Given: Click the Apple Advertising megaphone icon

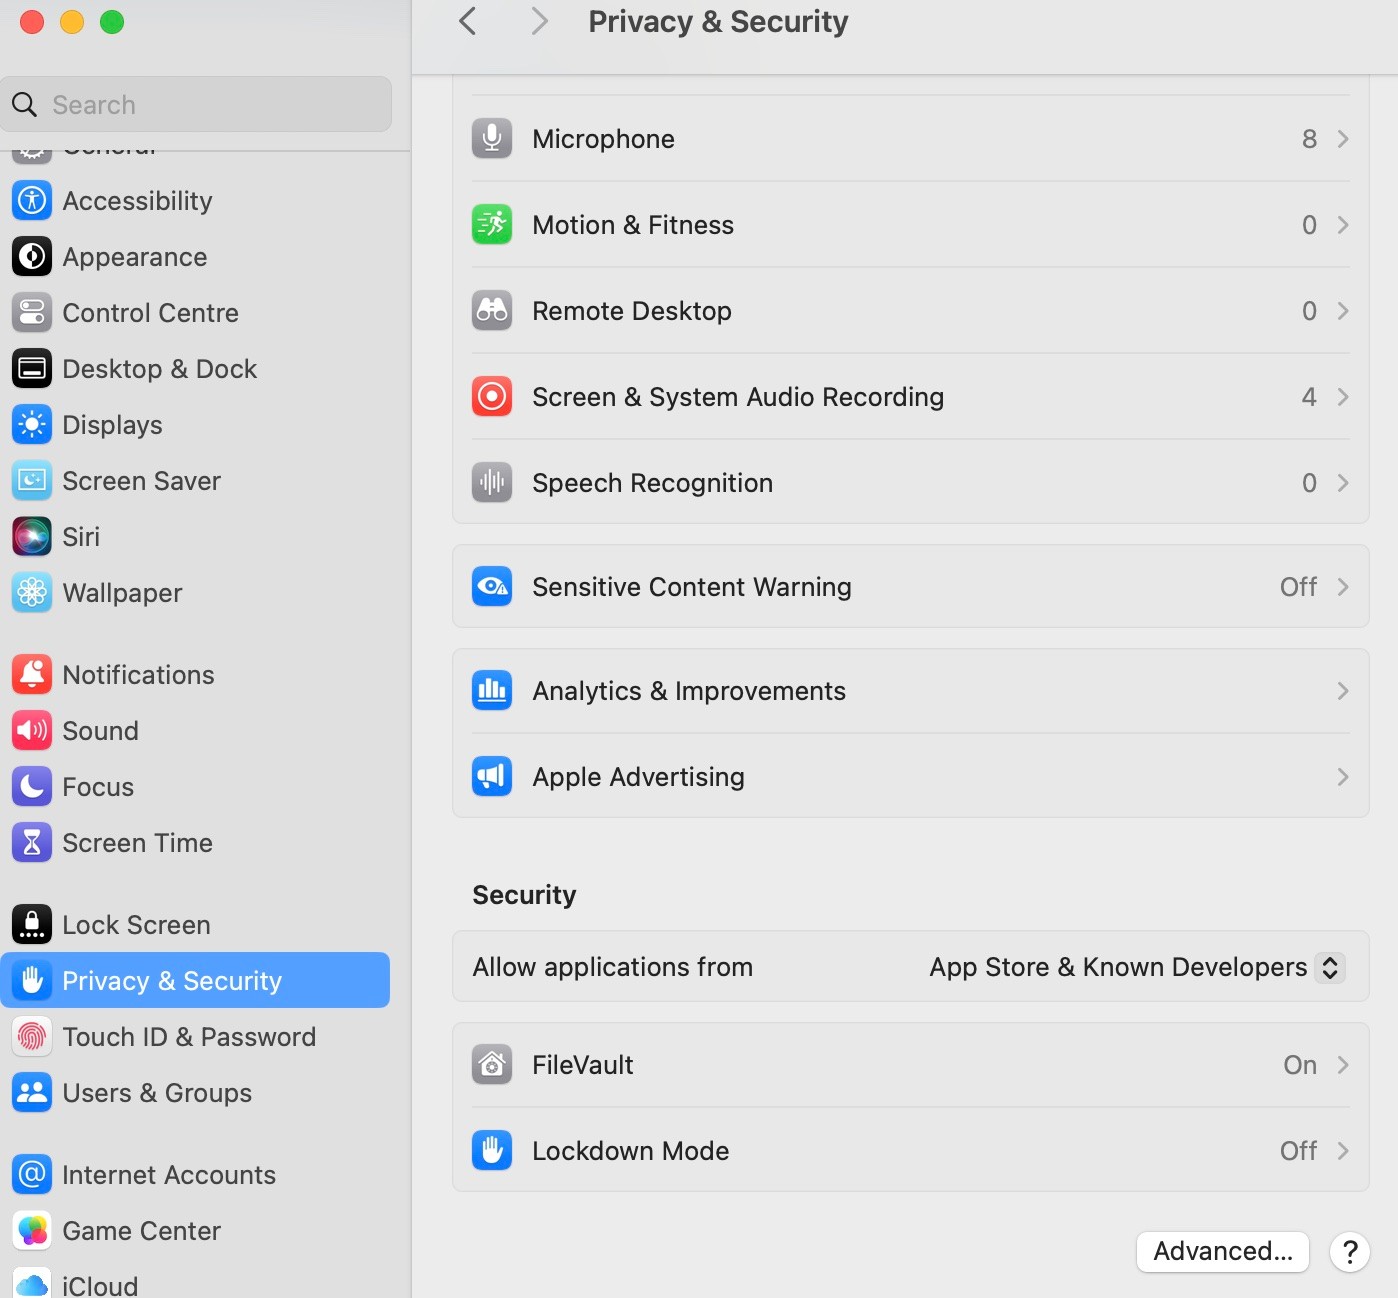Looking at the screenshot, I should point(492,777).
